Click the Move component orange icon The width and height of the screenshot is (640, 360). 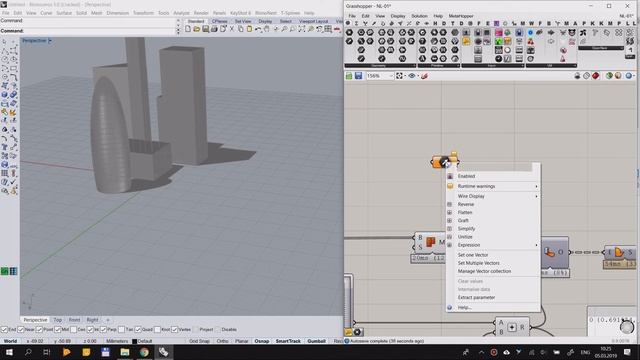tap(430, 242)
